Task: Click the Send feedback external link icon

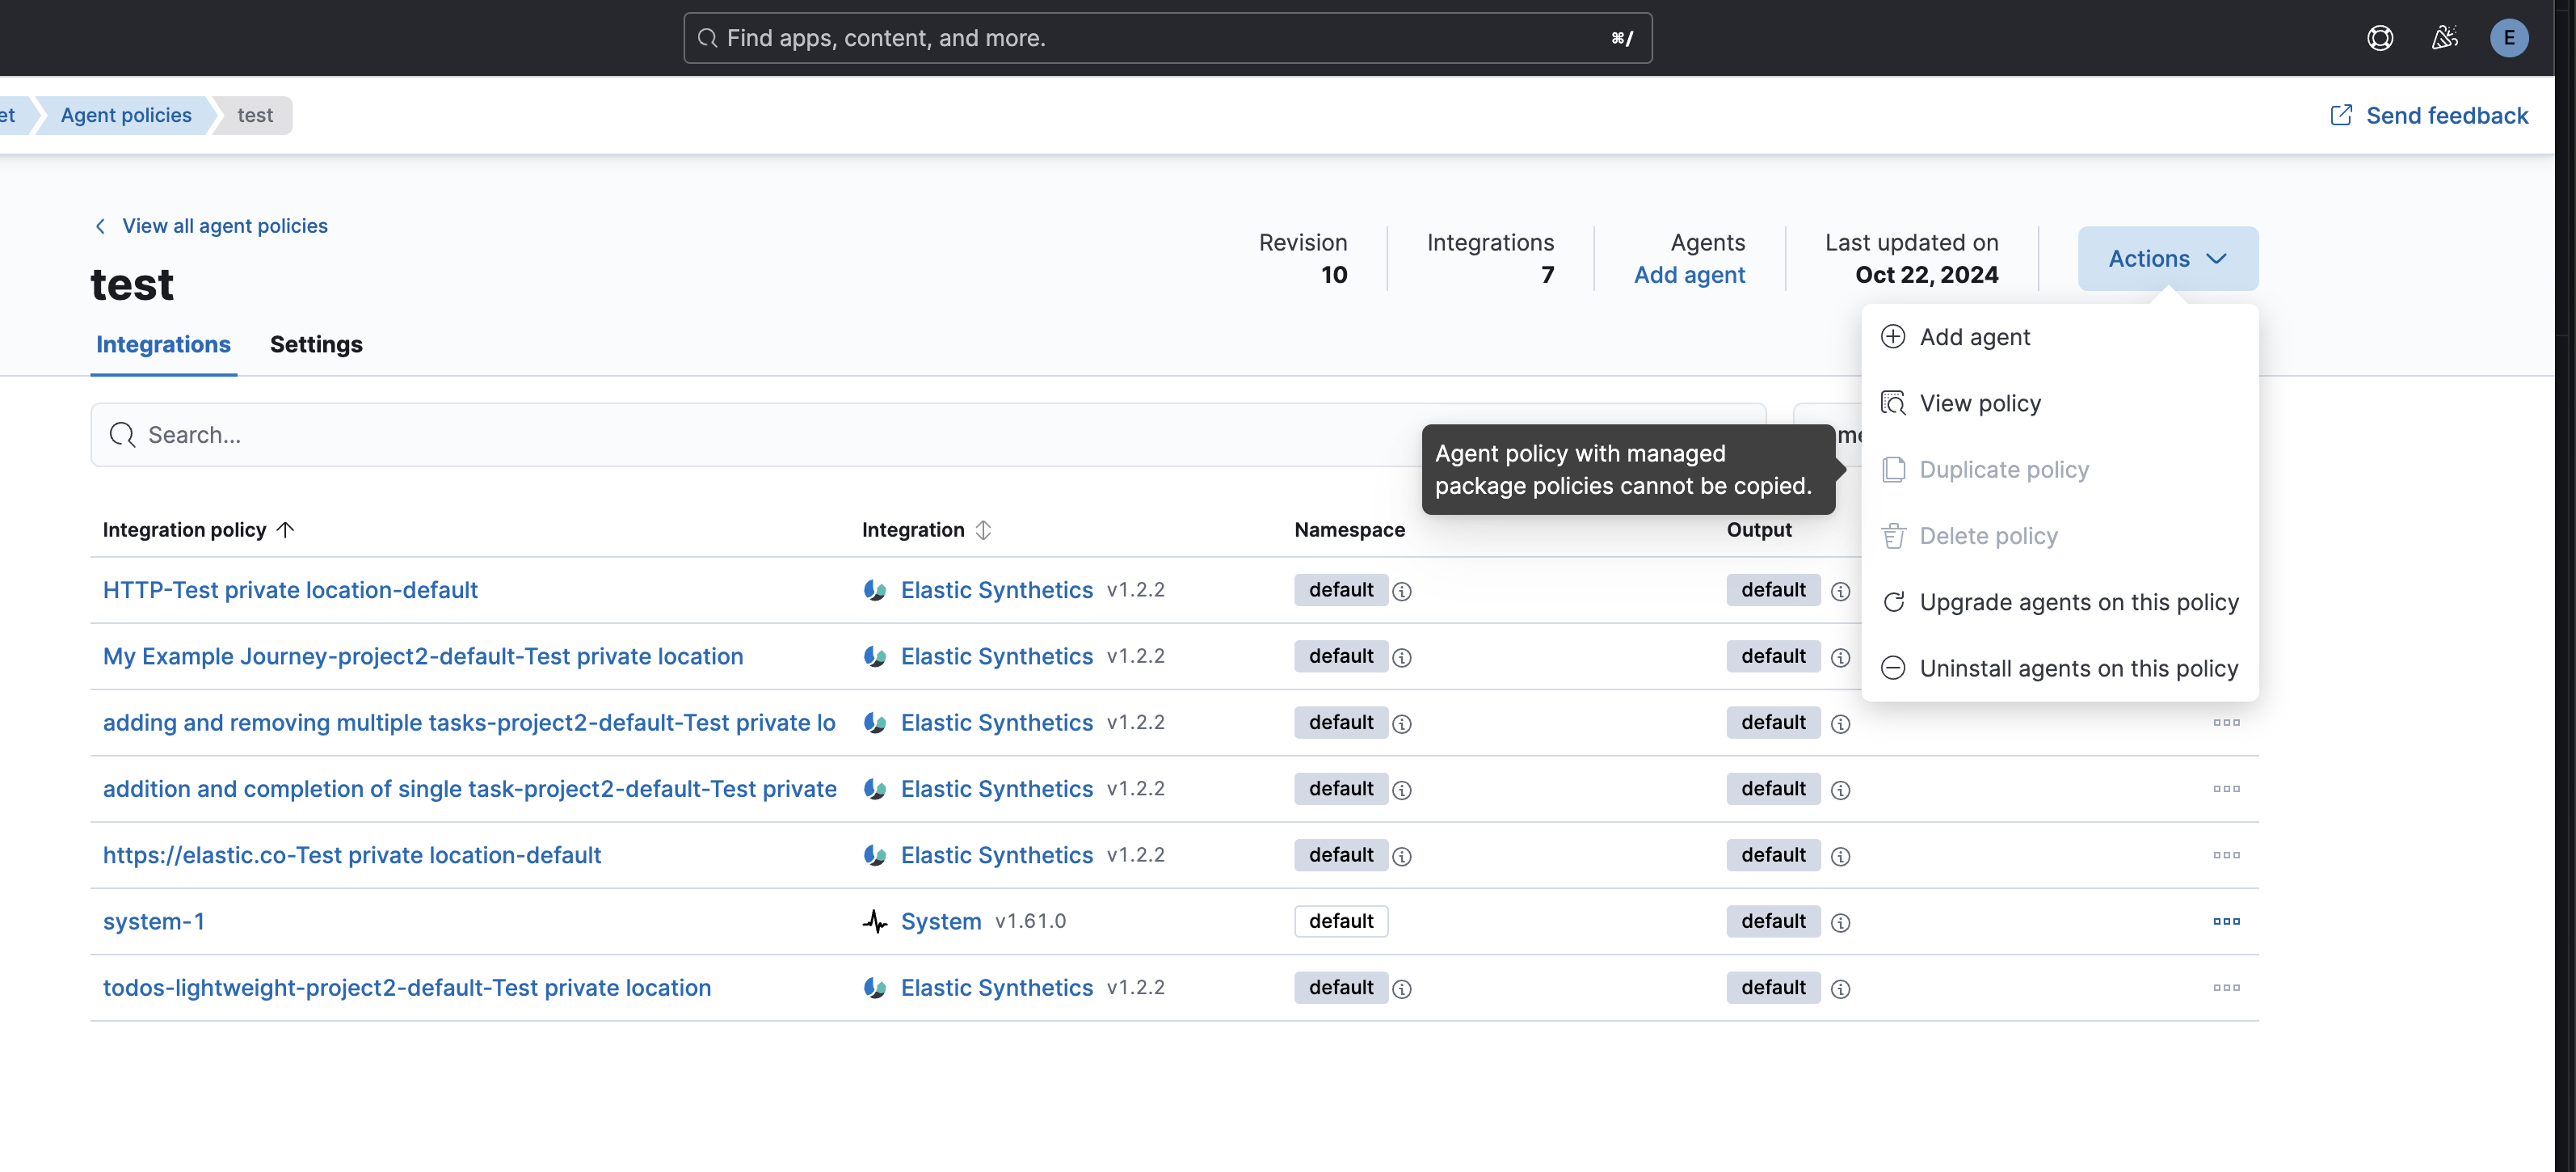Action: click(2342, 115)
